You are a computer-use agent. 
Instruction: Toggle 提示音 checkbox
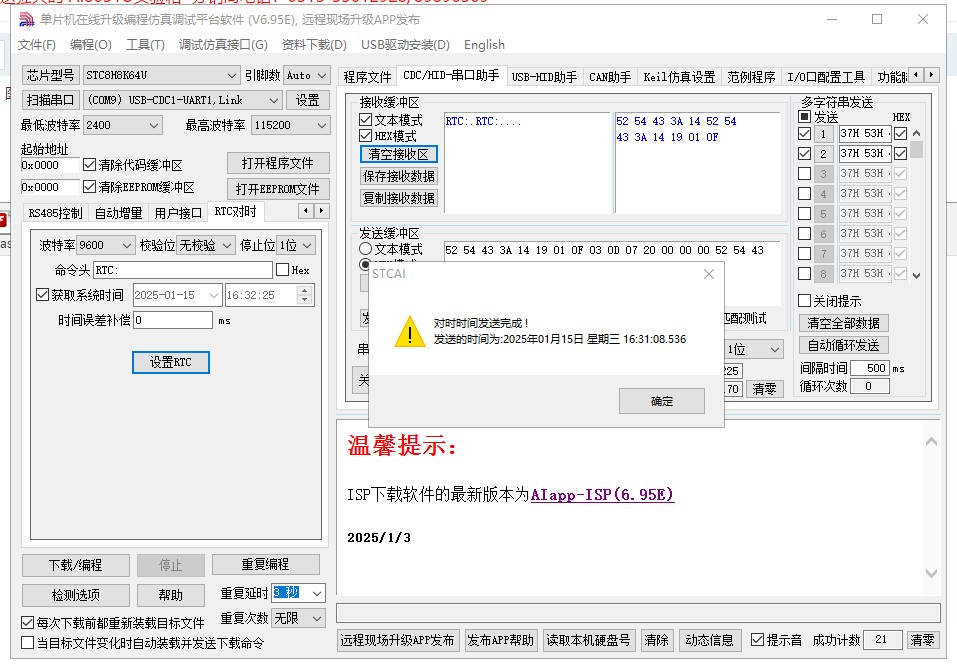[757, 639]
